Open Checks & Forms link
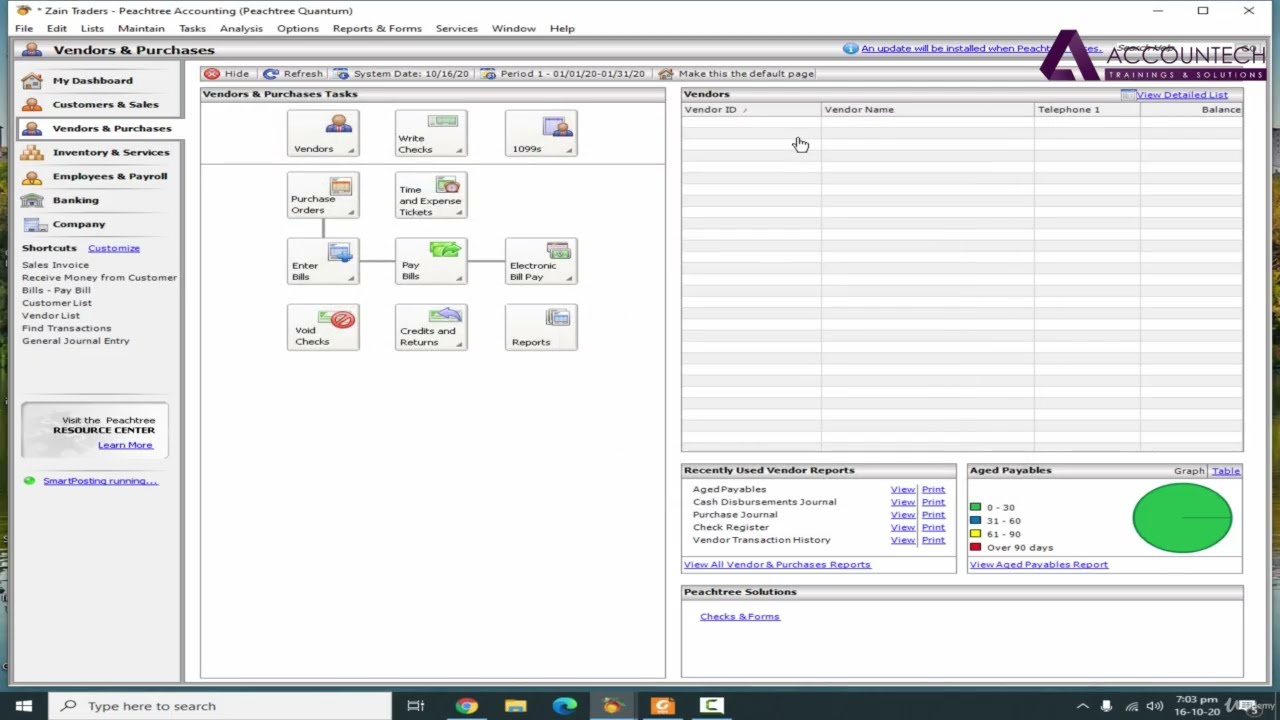 tap(739, 617)
